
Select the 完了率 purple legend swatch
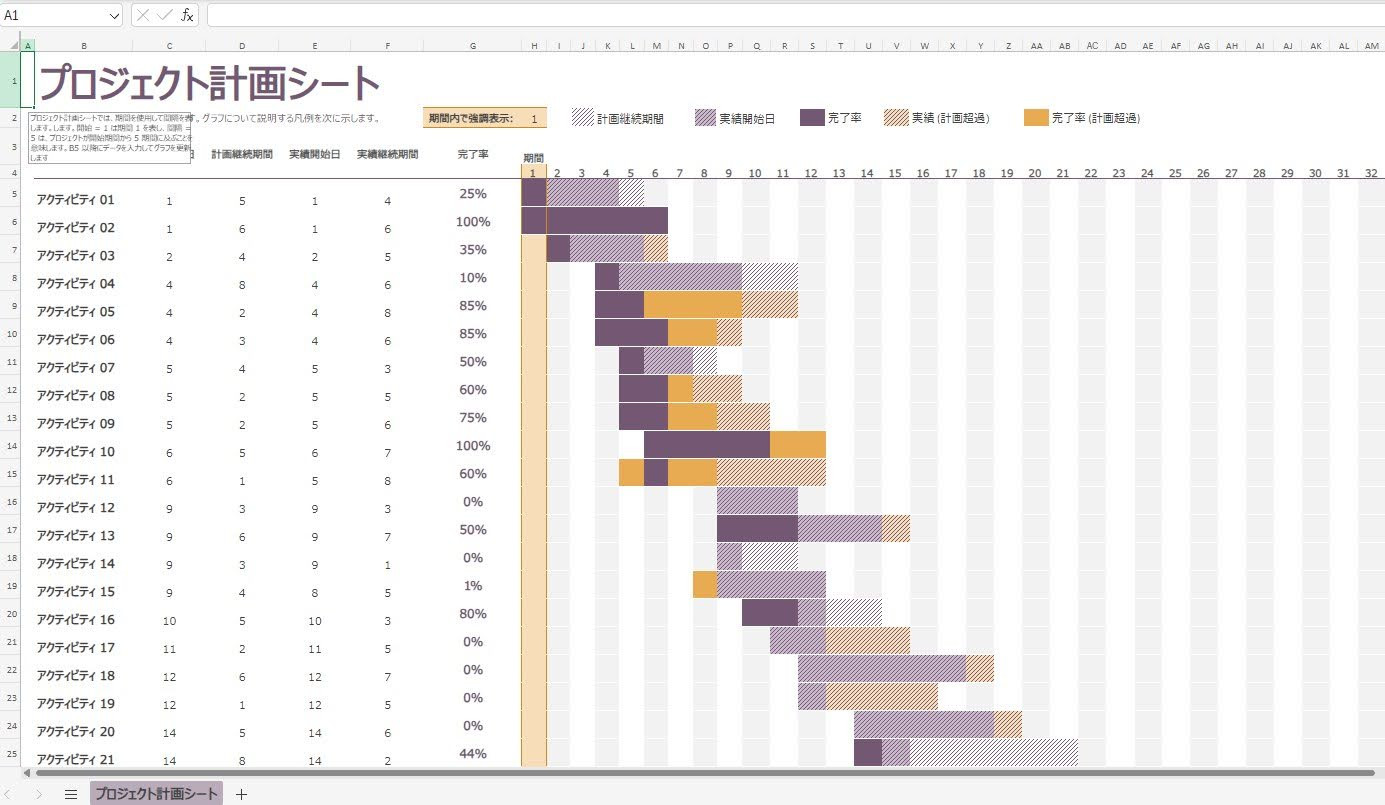[812, 117]
